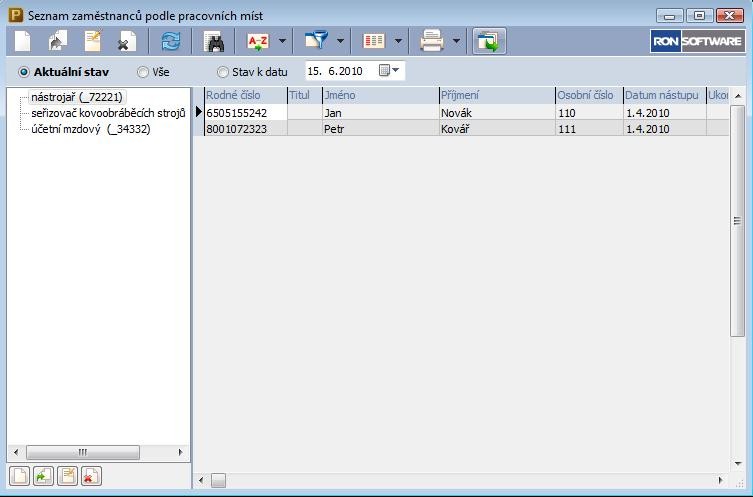753x497 pixels.
Task: Click the Titul column header
Action: [304, 95]
